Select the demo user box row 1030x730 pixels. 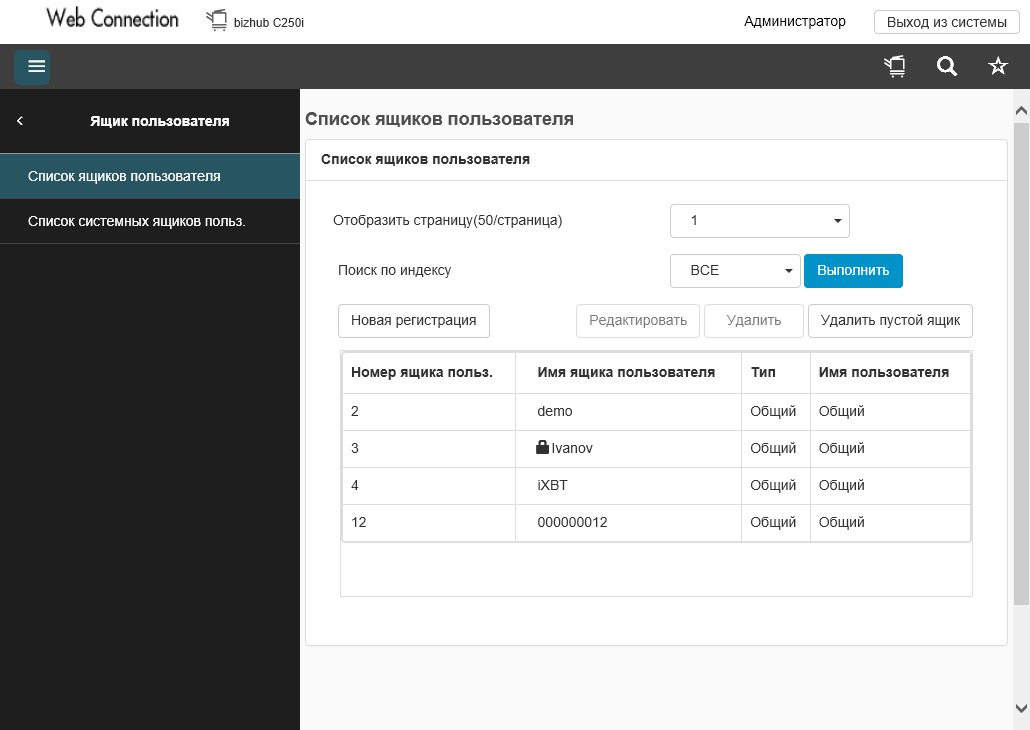[x=555, y=411]
